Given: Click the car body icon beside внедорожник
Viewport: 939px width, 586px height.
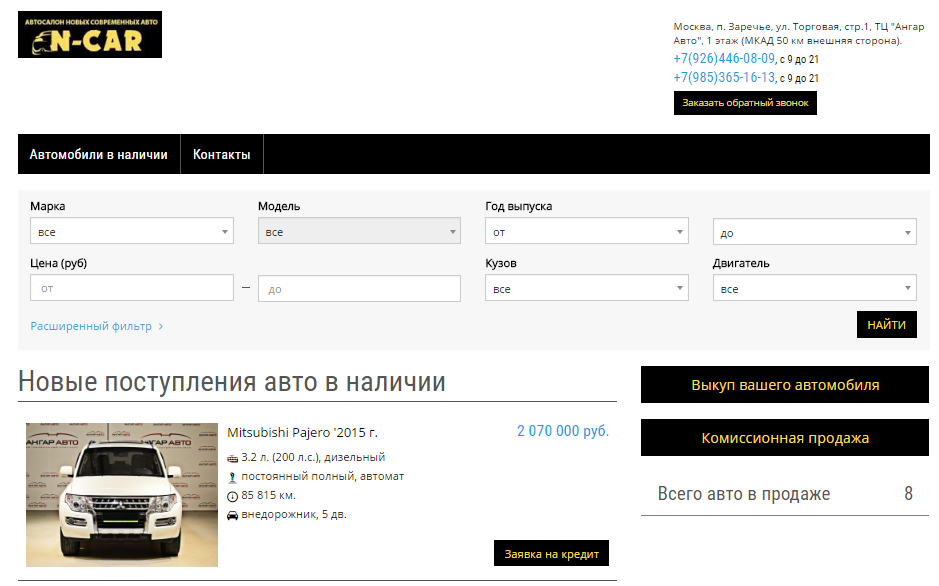Looking at the screenshot, I should click(x=232, y=515).
